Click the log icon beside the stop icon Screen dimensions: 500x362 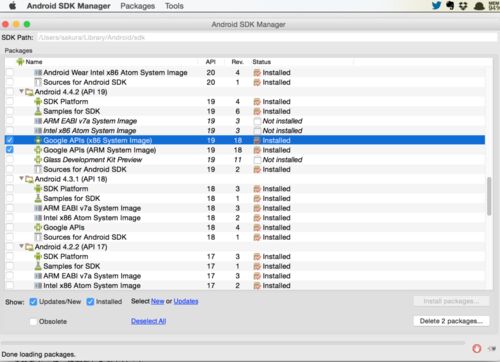click(x=492, y=349)
